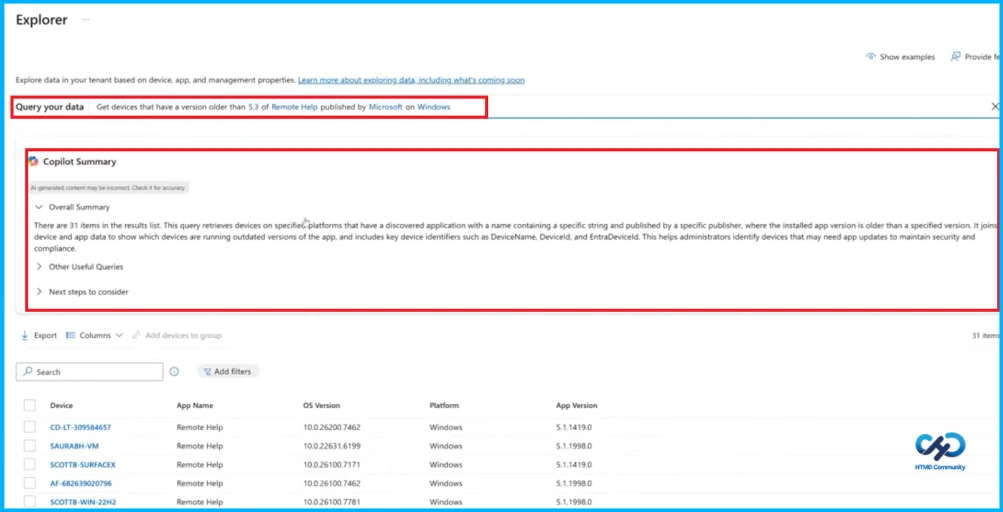Click the Export button
Screen dimensions: 1003x512
38,335
